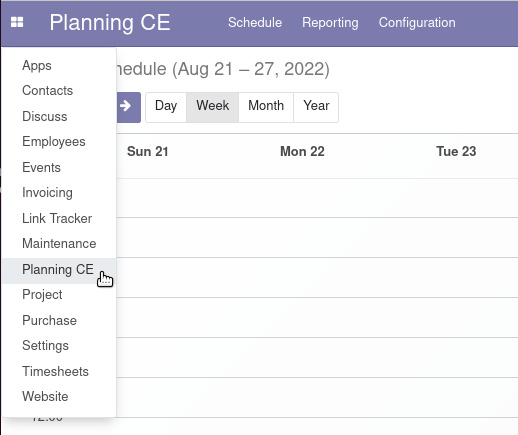Change calendar to Year view
The width and height of the screenshot is (518, 435).
316,107
